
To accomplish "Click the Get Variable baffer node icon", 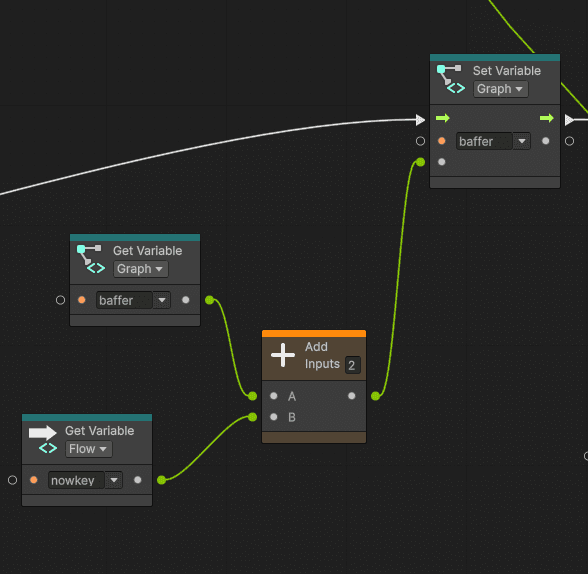I will click(91, 259).
